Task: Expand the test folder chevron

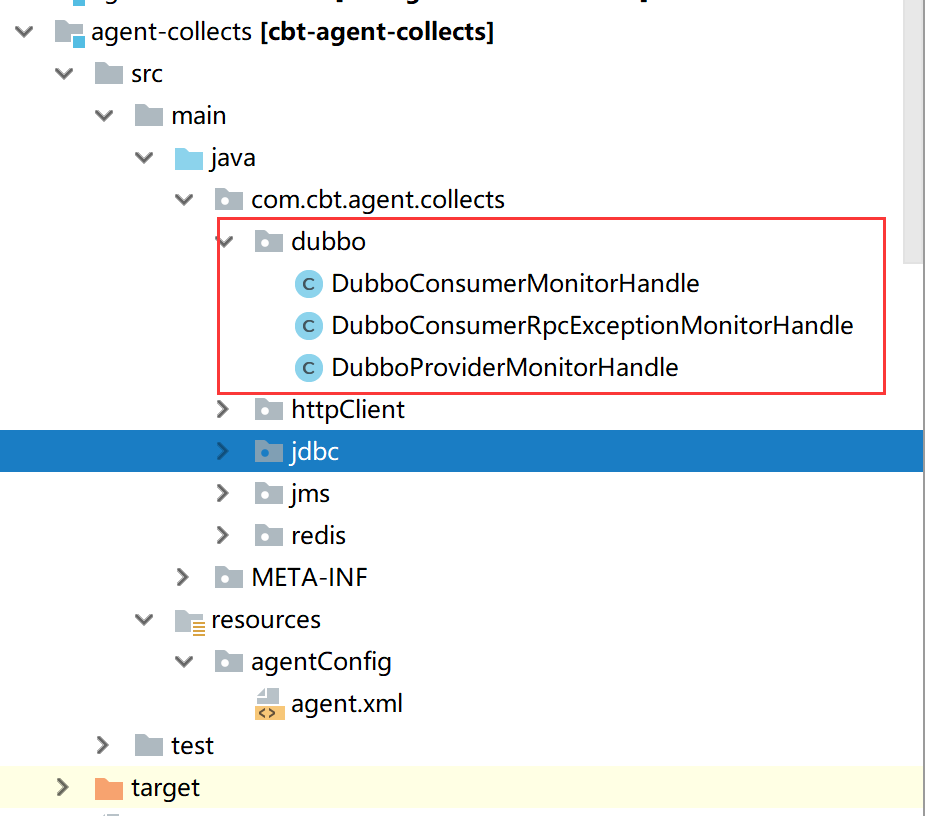Action: tap(102, 745)
